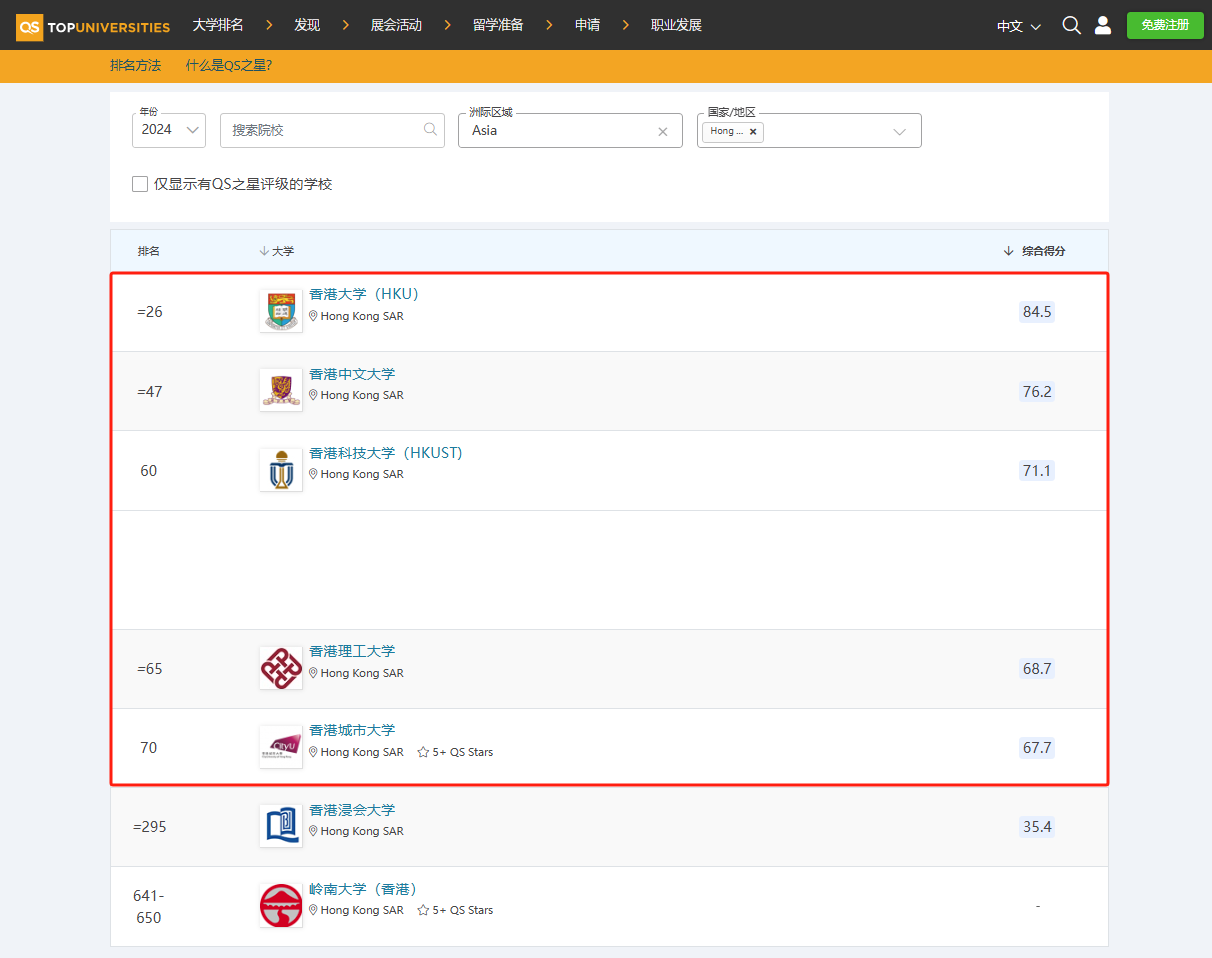Screen dimensions: 1212x958
Task: Click magnifier icon in the school search box
Action: coord(430,129)
